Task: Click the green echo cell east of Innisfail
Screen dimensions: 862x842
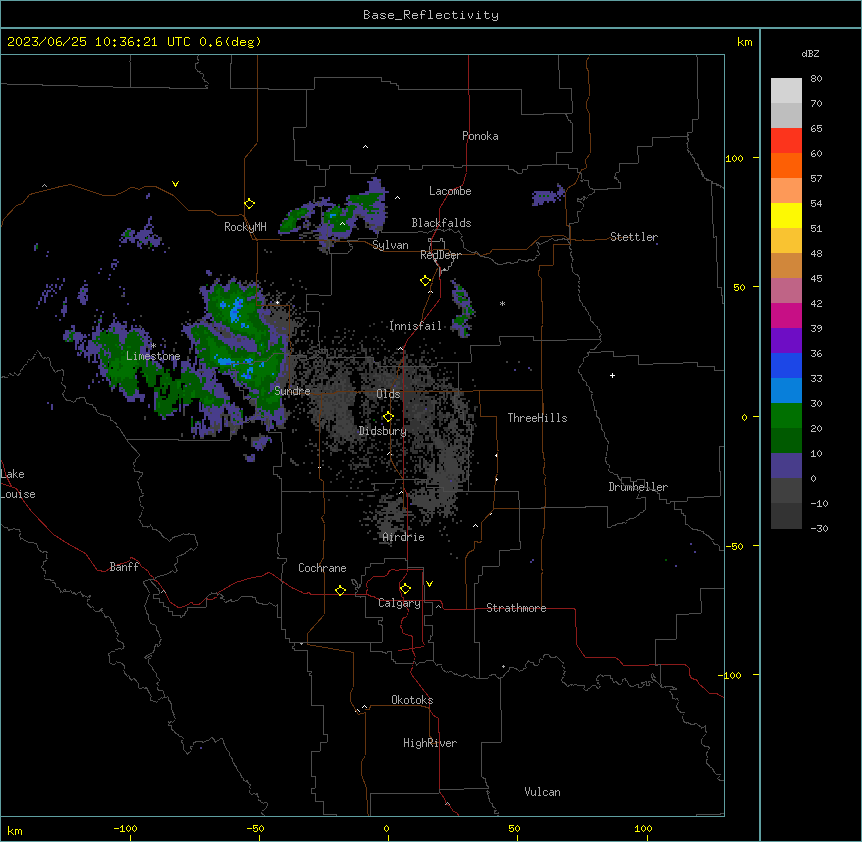Action: [x=462, y=309]
